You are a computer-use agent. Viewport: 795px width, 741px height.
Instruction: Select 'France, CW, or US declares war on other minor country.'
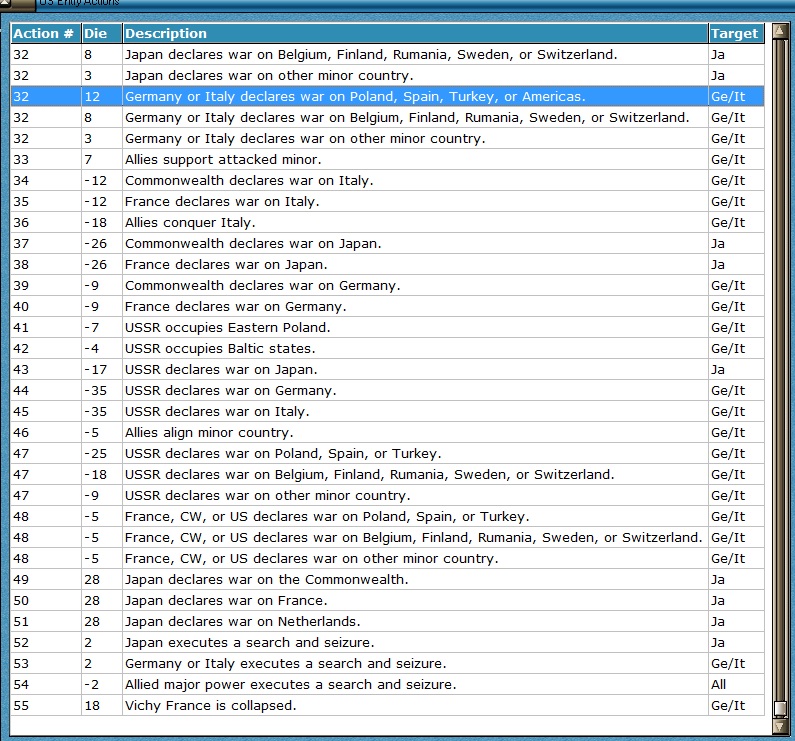387,558
